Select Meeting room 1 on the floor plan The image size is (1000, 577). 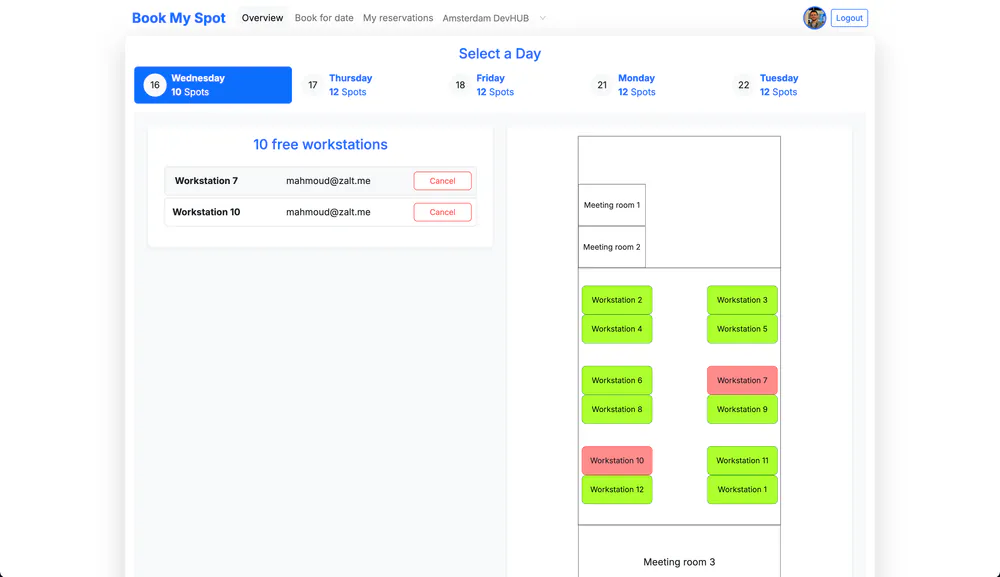tap(611, 204)
